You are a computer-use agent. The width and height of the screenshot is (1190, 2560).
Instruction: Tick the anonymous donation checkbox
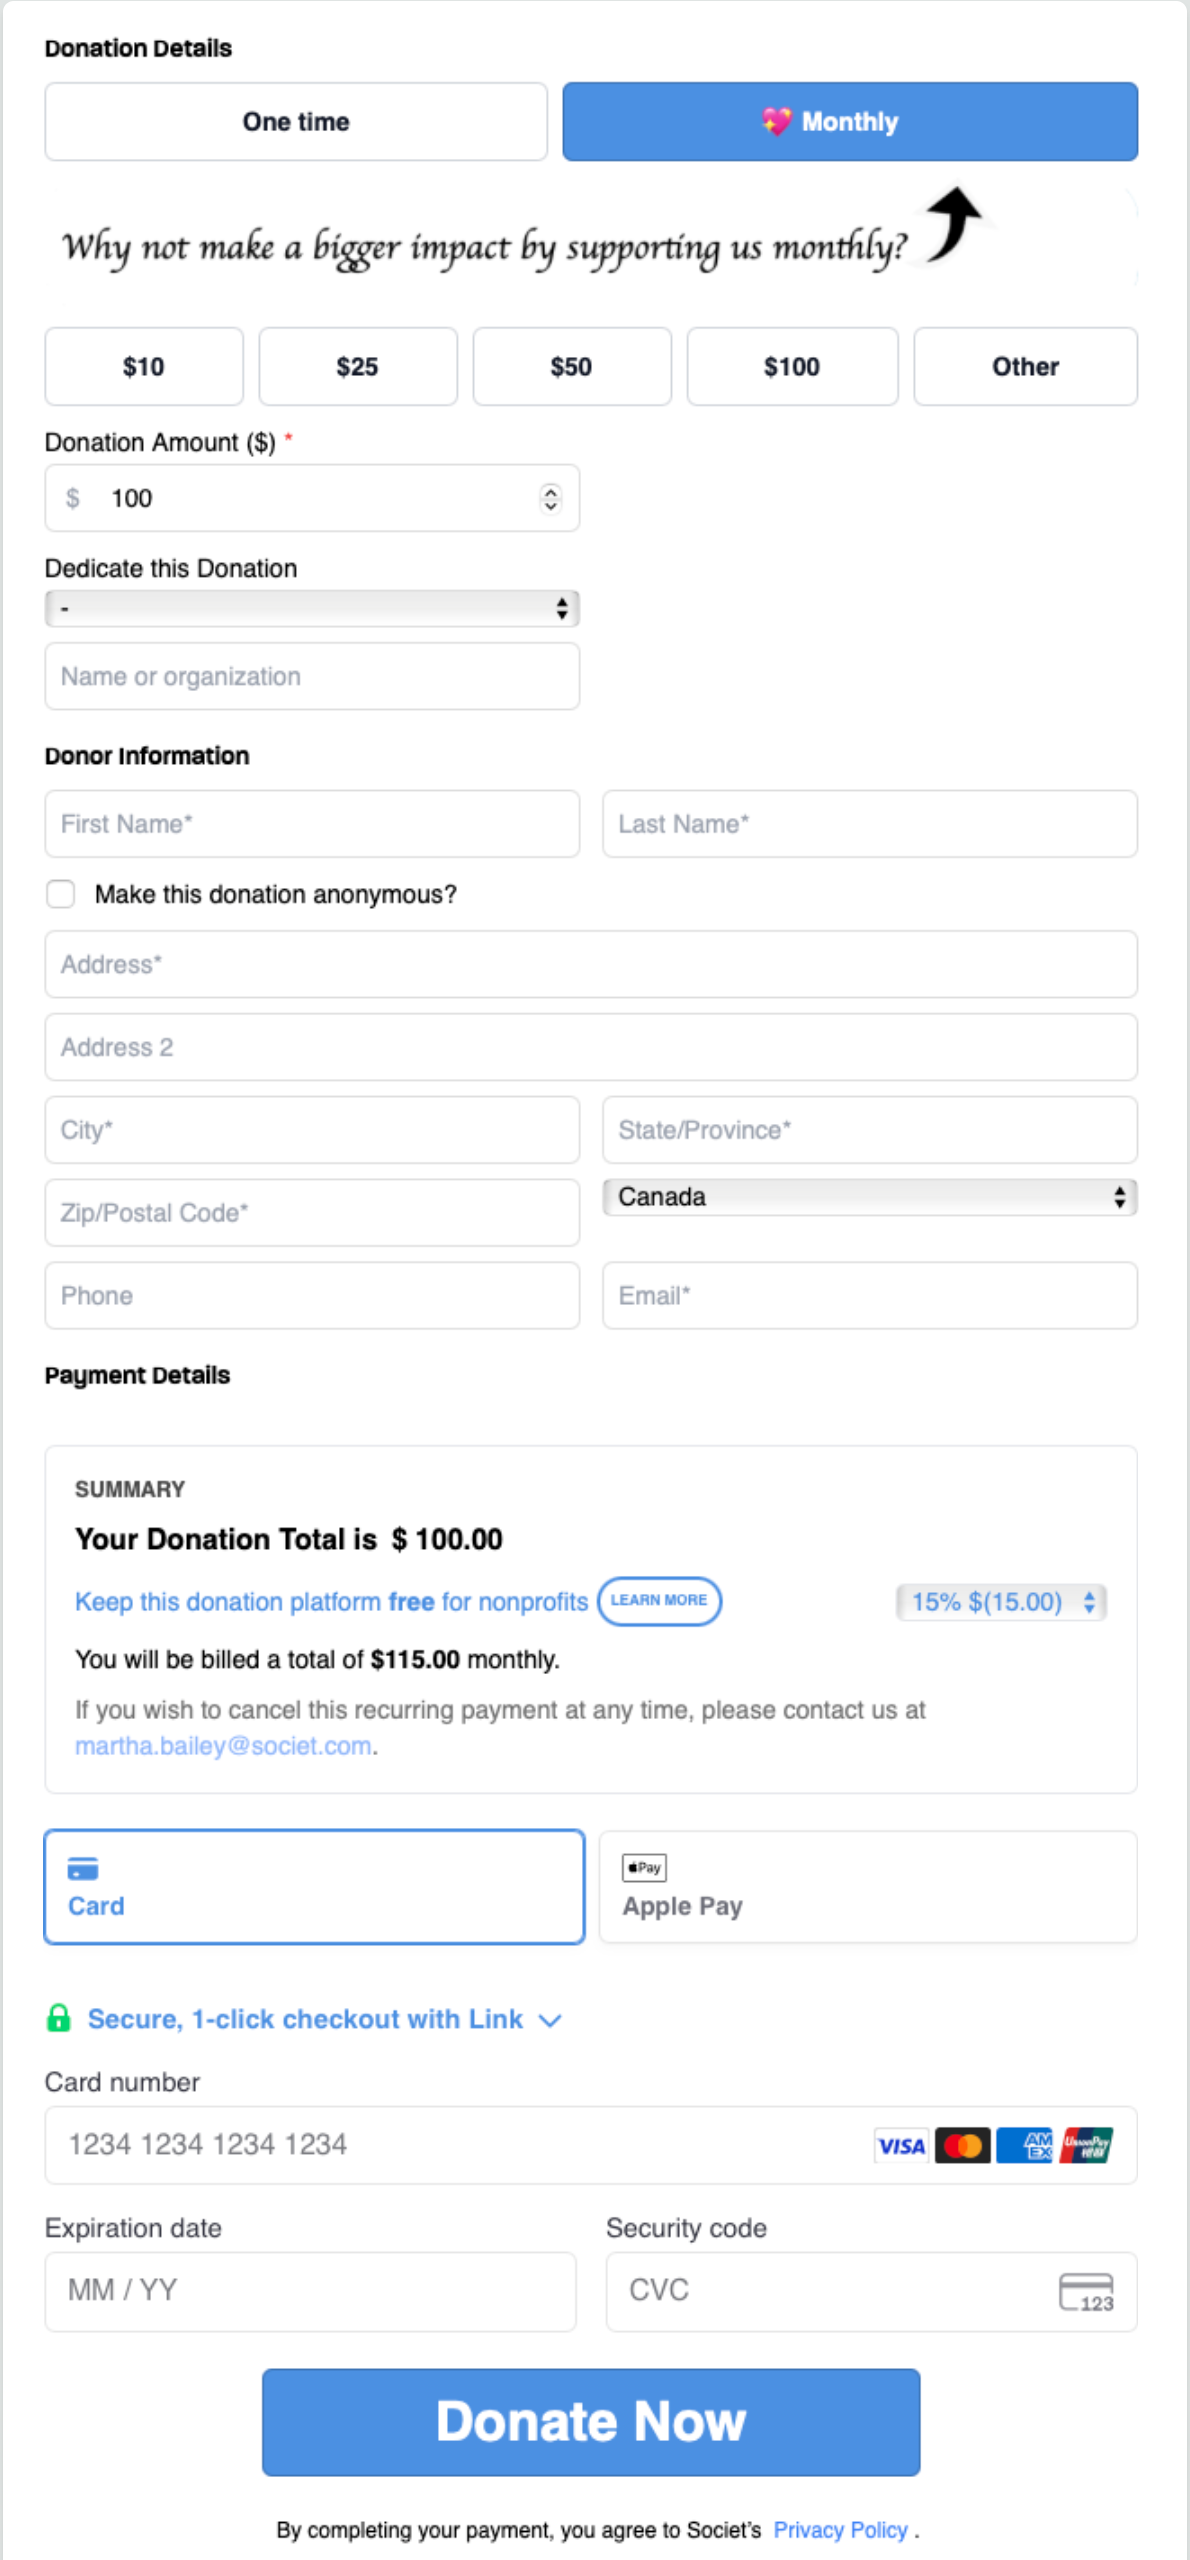61,894
